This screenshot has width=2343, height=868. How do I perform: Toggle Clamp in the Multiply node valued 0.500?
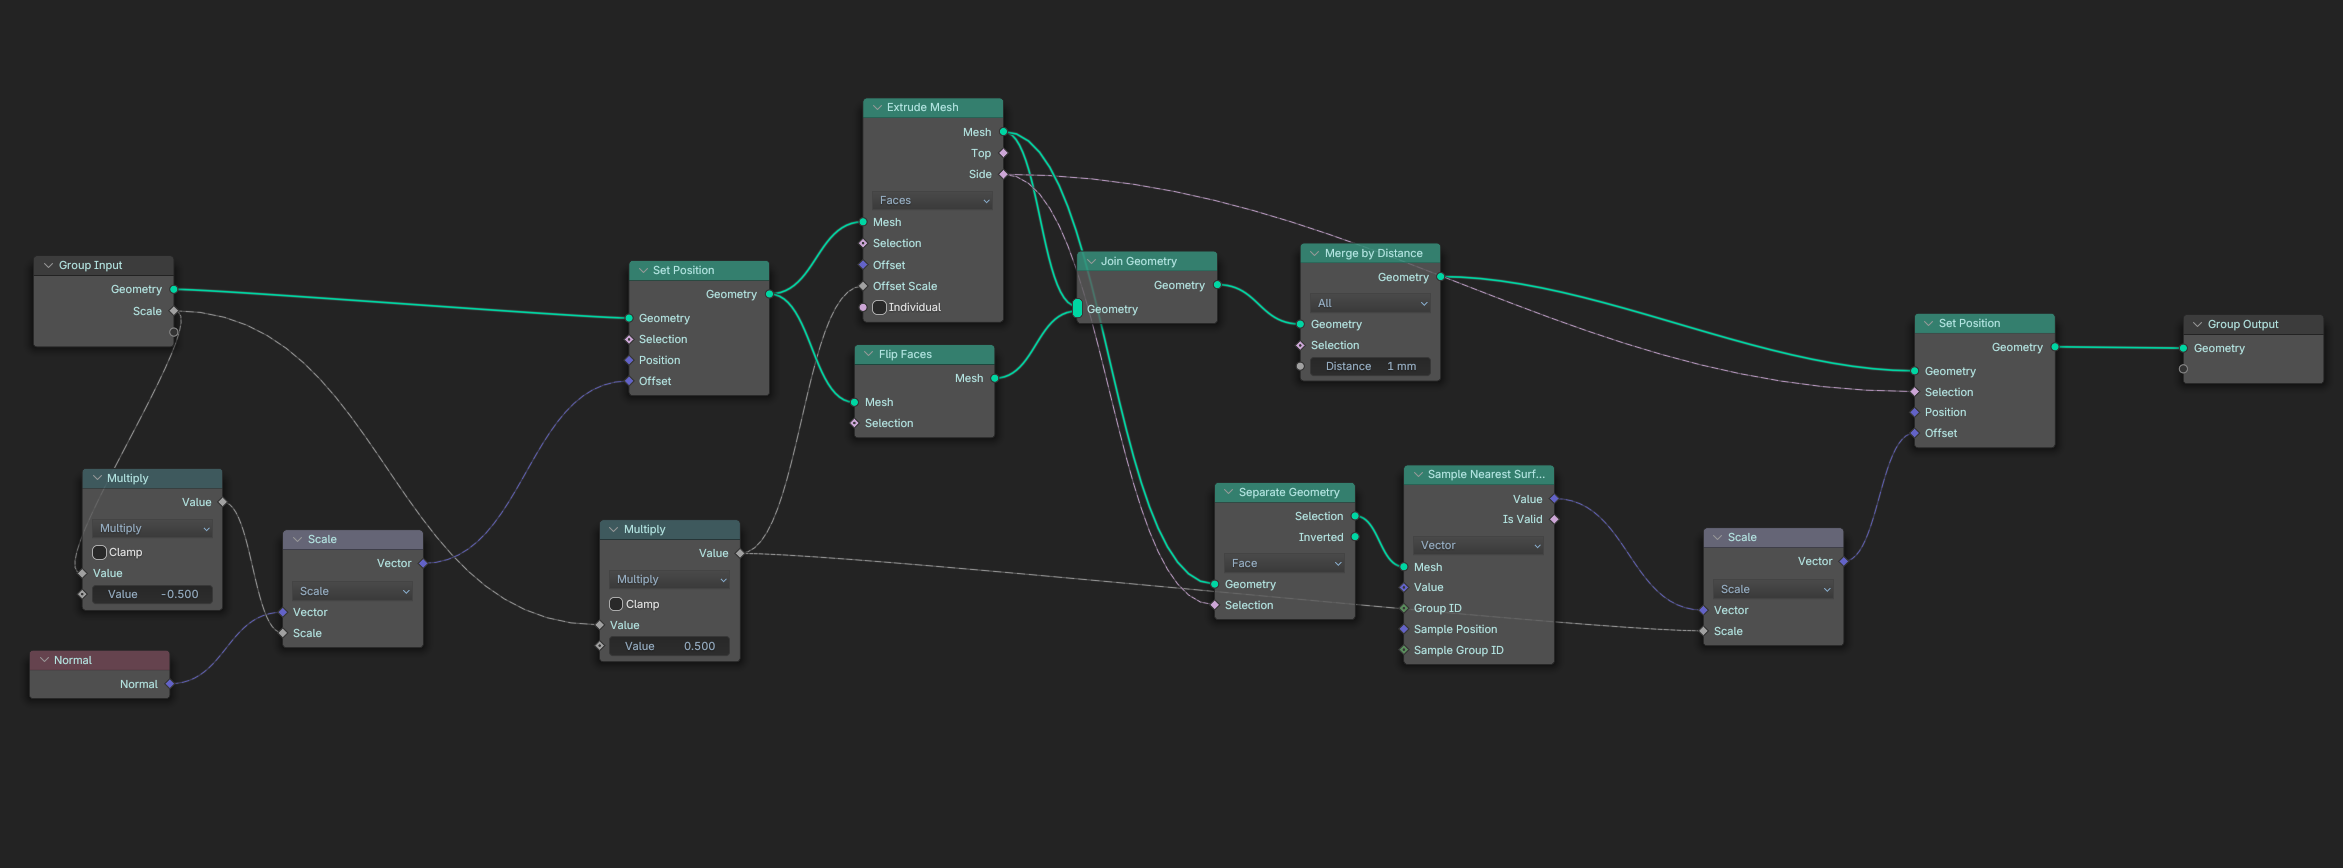click(617, 605)
